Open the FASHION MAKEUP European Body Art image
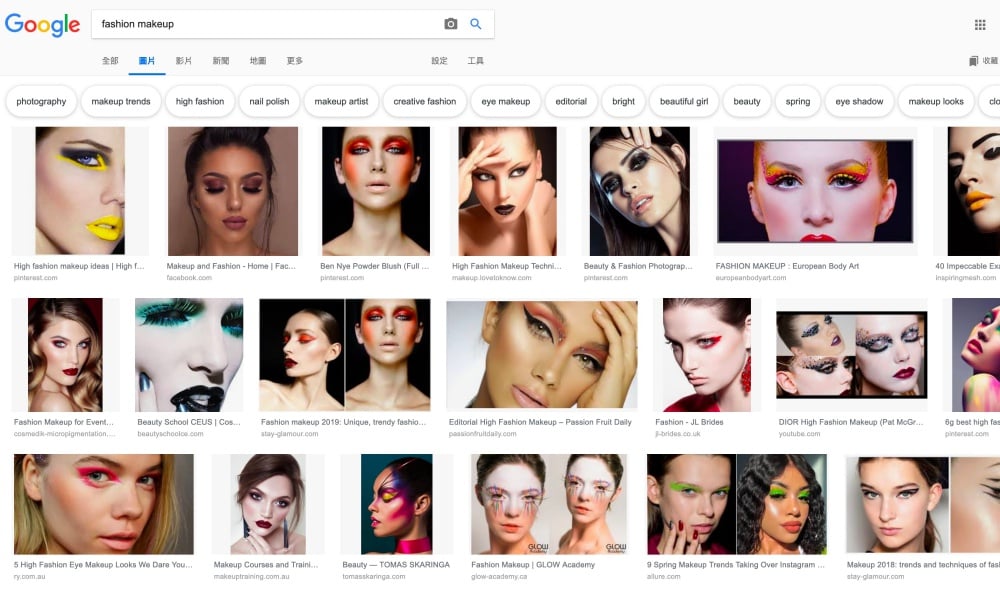 (x=815, y=190)
